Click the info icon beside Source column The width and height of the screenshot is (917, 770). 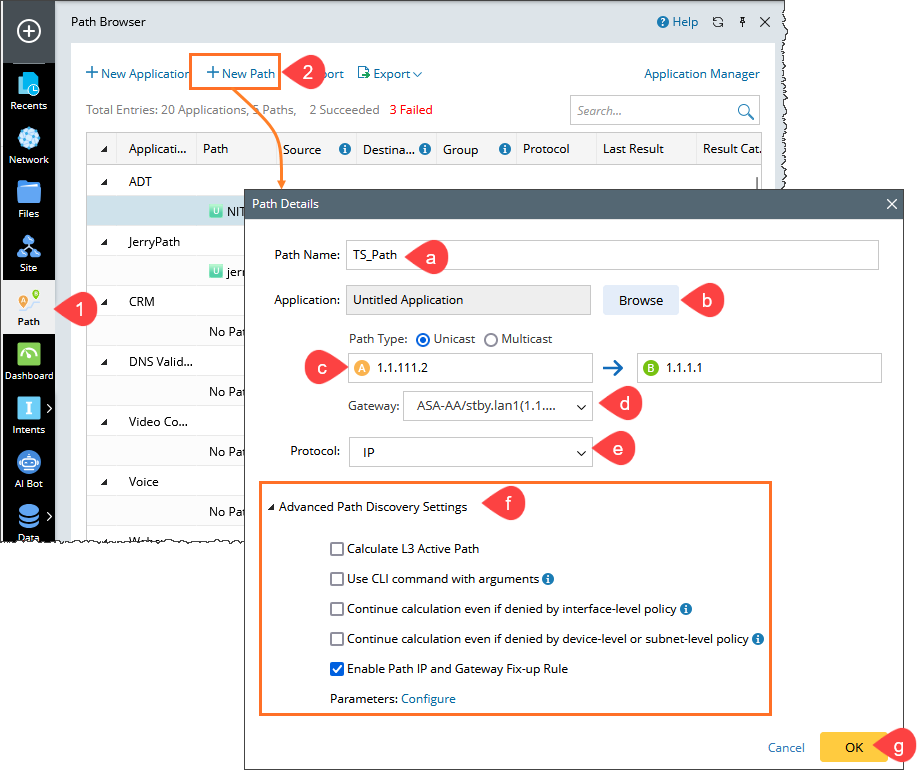tap(345, 149)
